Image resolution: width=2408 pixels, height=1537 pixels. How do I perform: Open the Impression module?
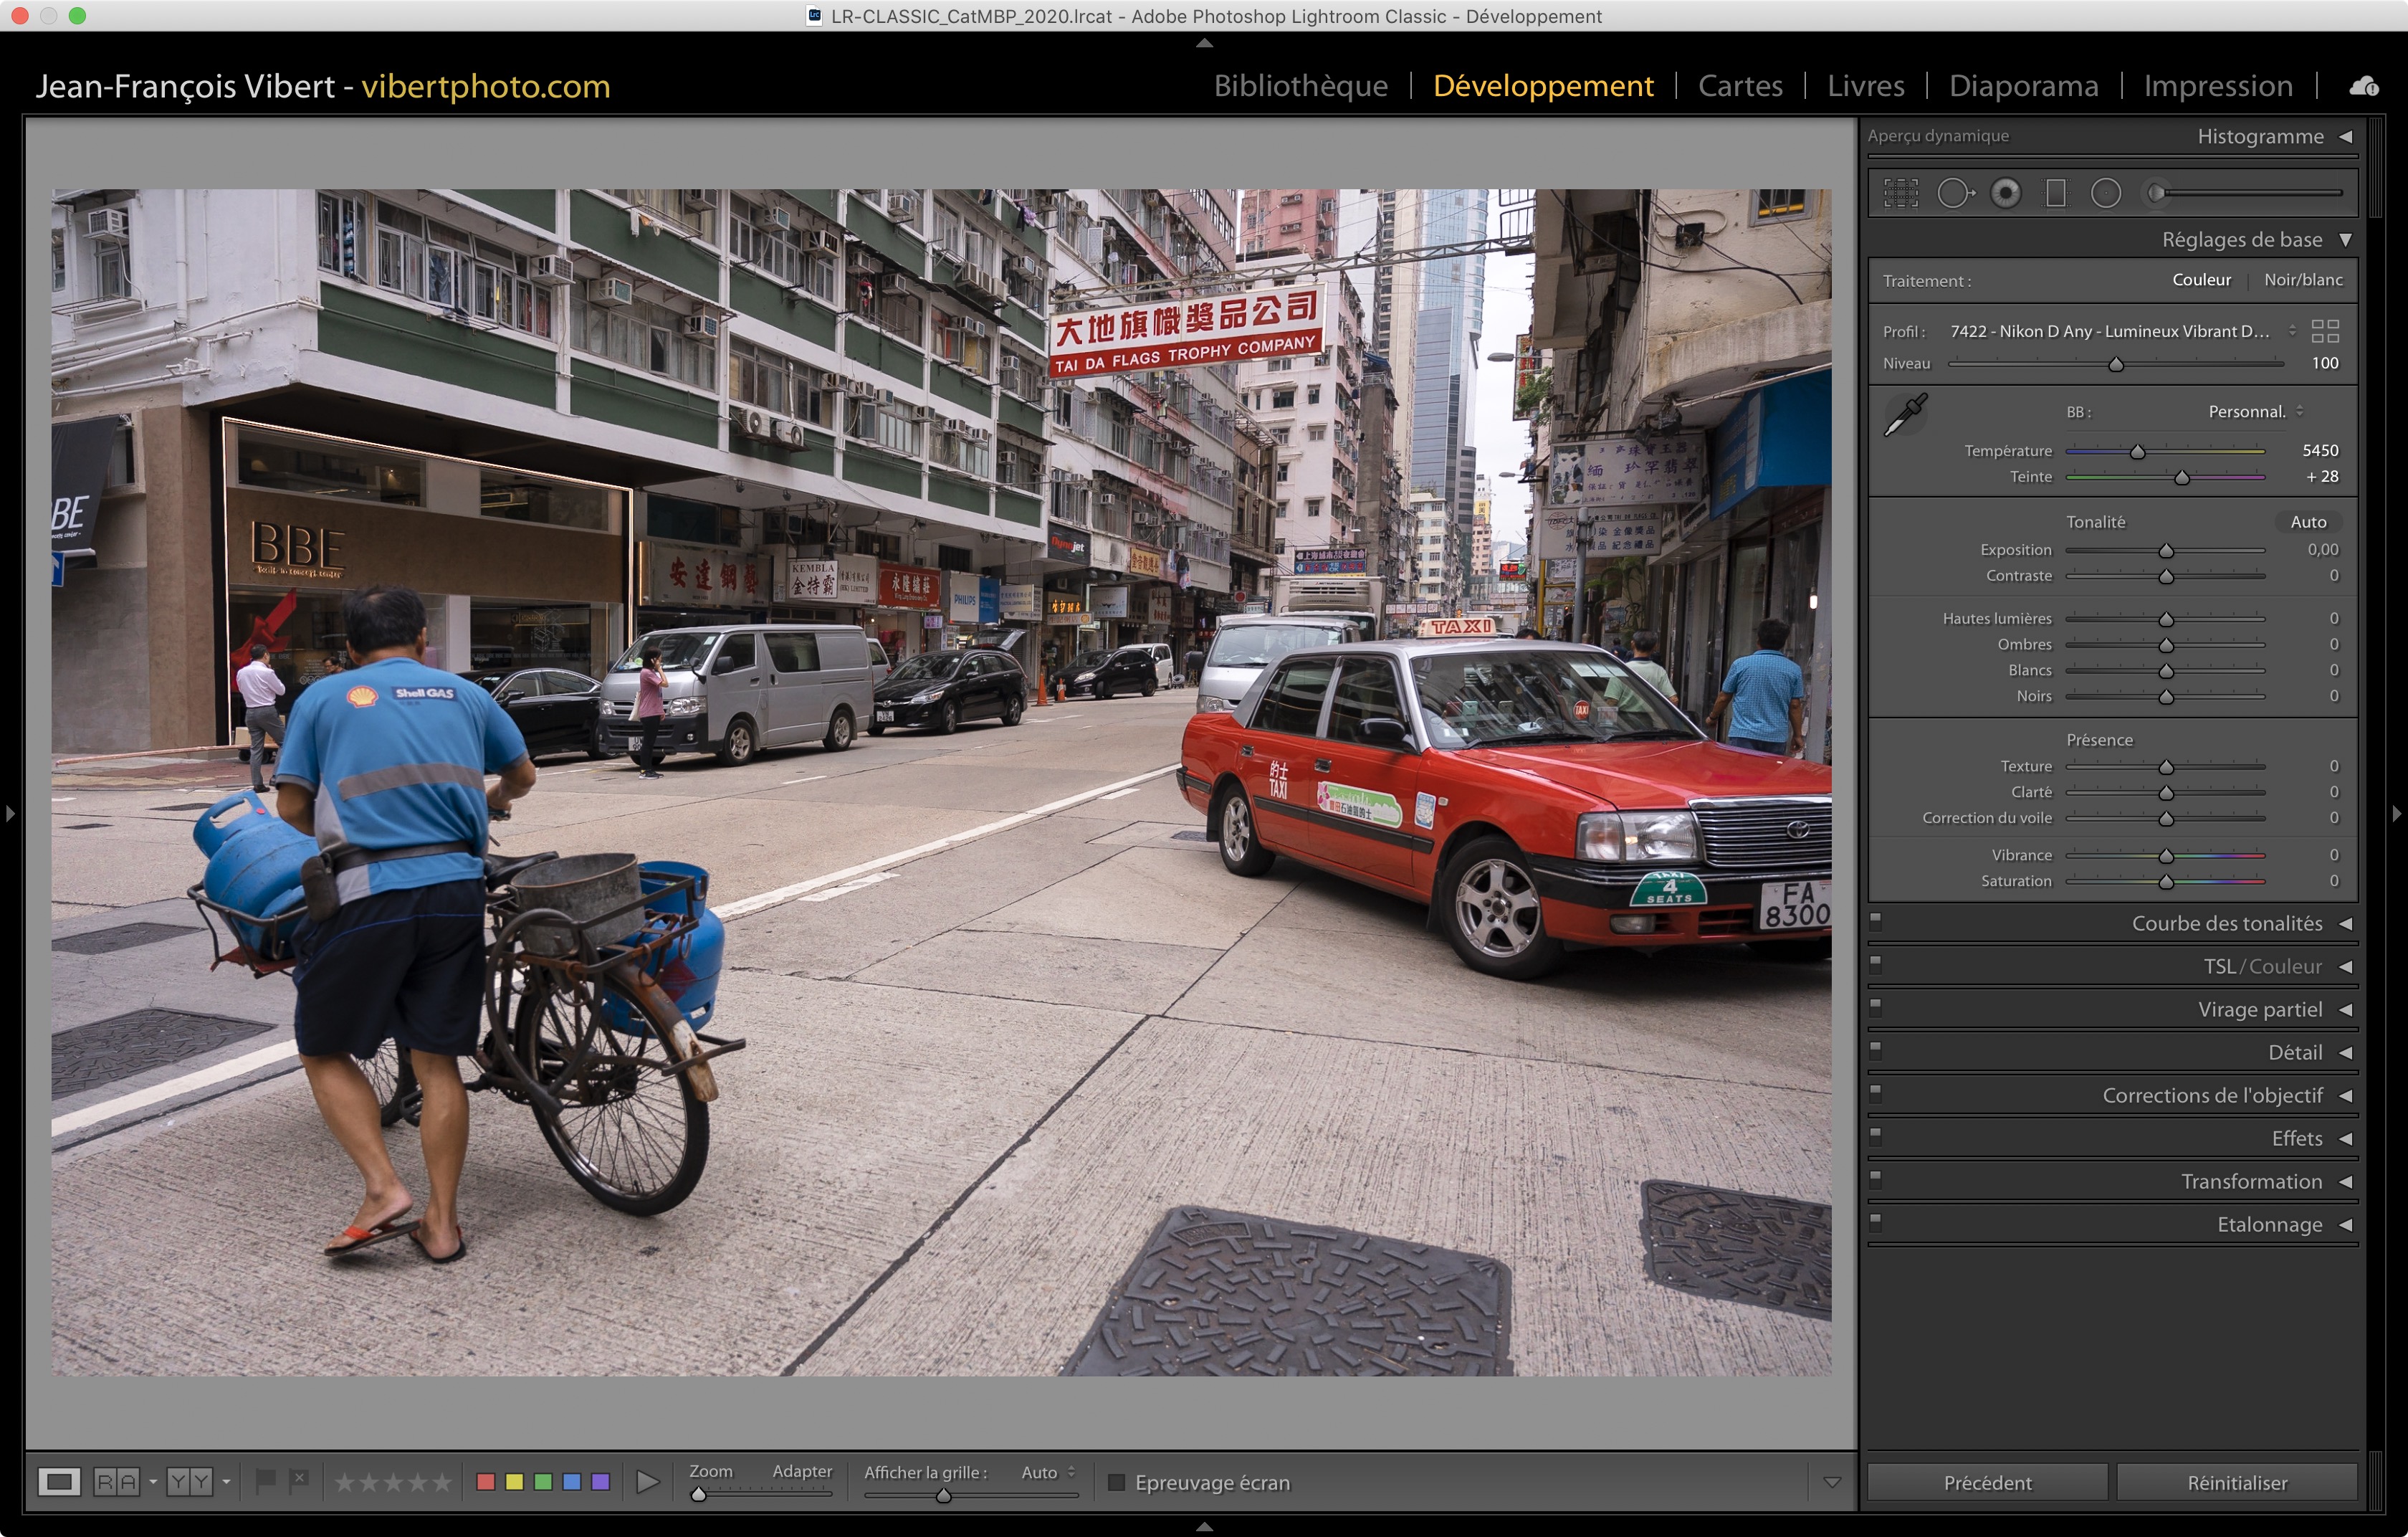2217,86
